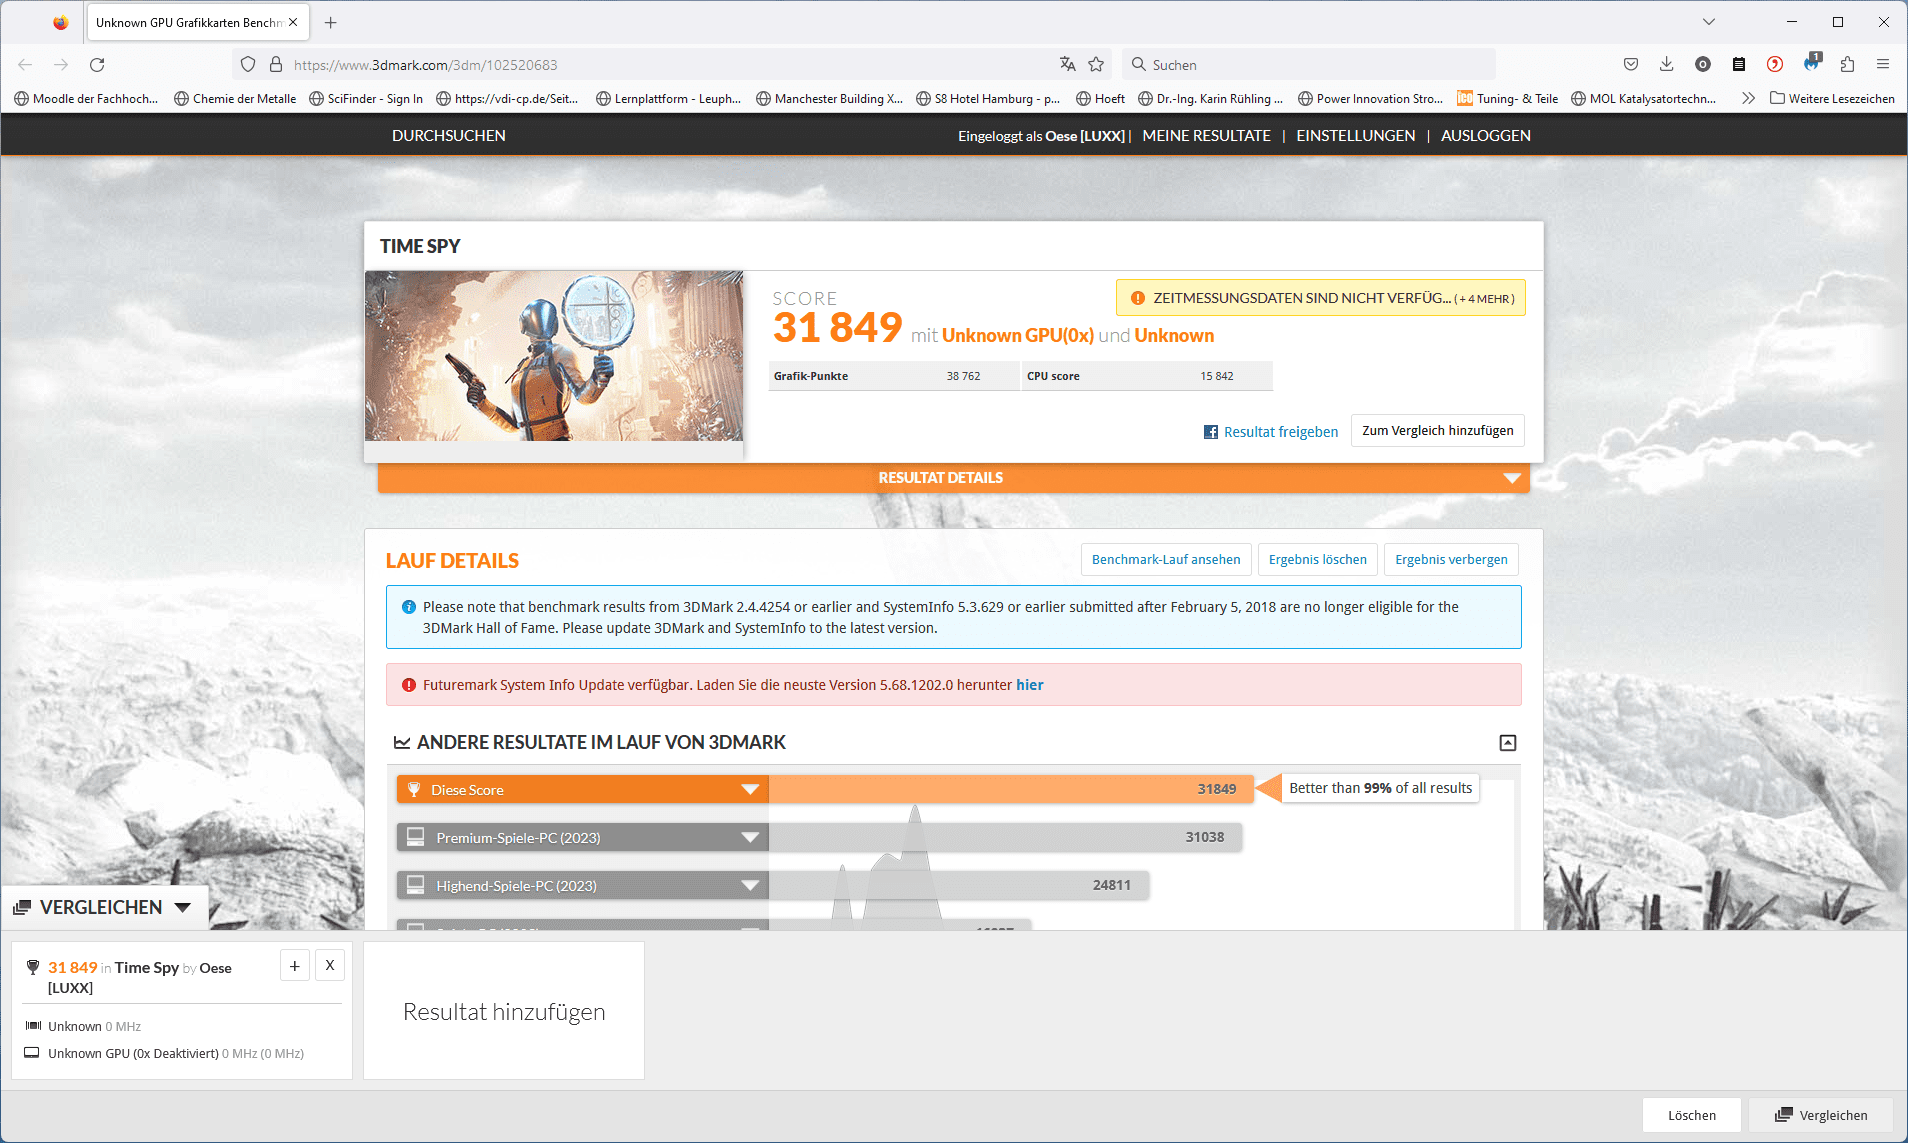Open the Manchester Building X... bookmark

pyautogui.click(x=829, y=98)
